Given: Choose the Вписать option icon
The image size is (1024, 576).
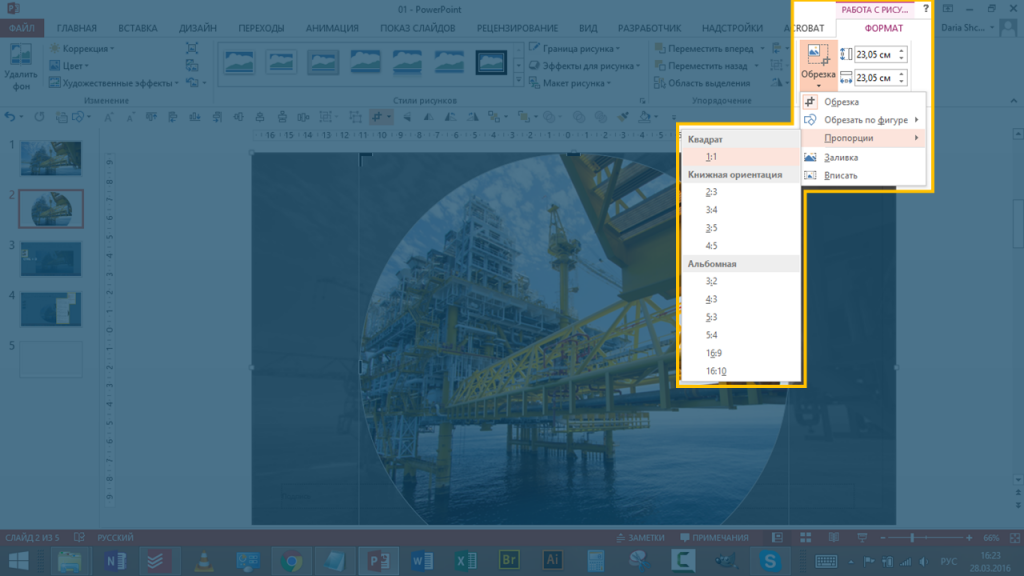Looking at the screenshot, I should point(810,175).
